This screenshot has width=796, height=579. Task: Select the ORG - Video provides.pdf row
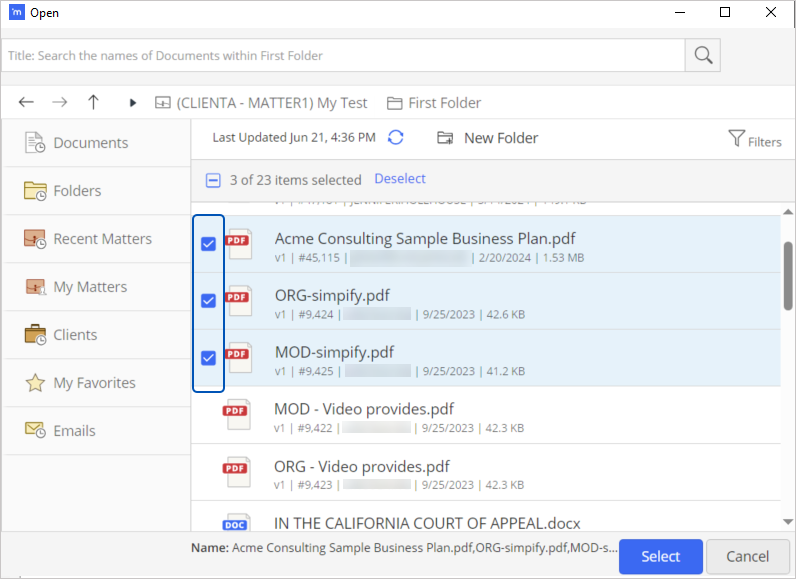486,472
